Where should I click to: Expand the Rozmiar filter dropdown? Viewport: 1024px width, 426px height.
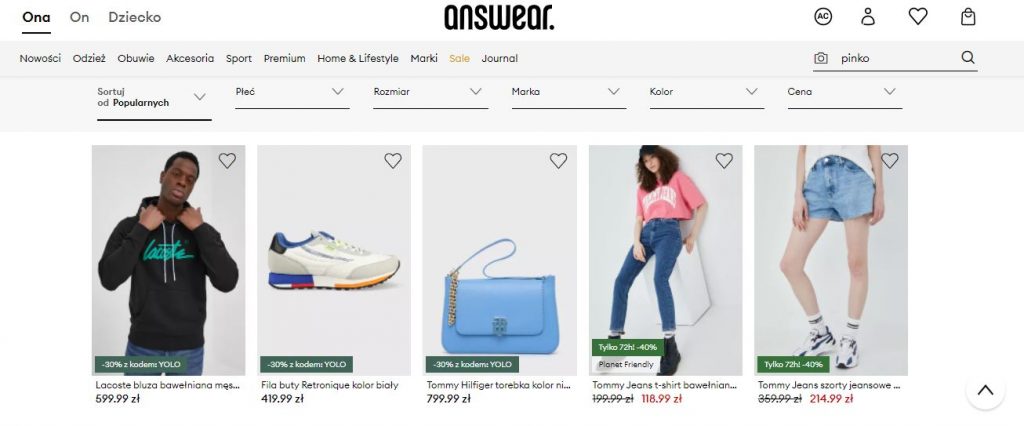coord(430,94)
